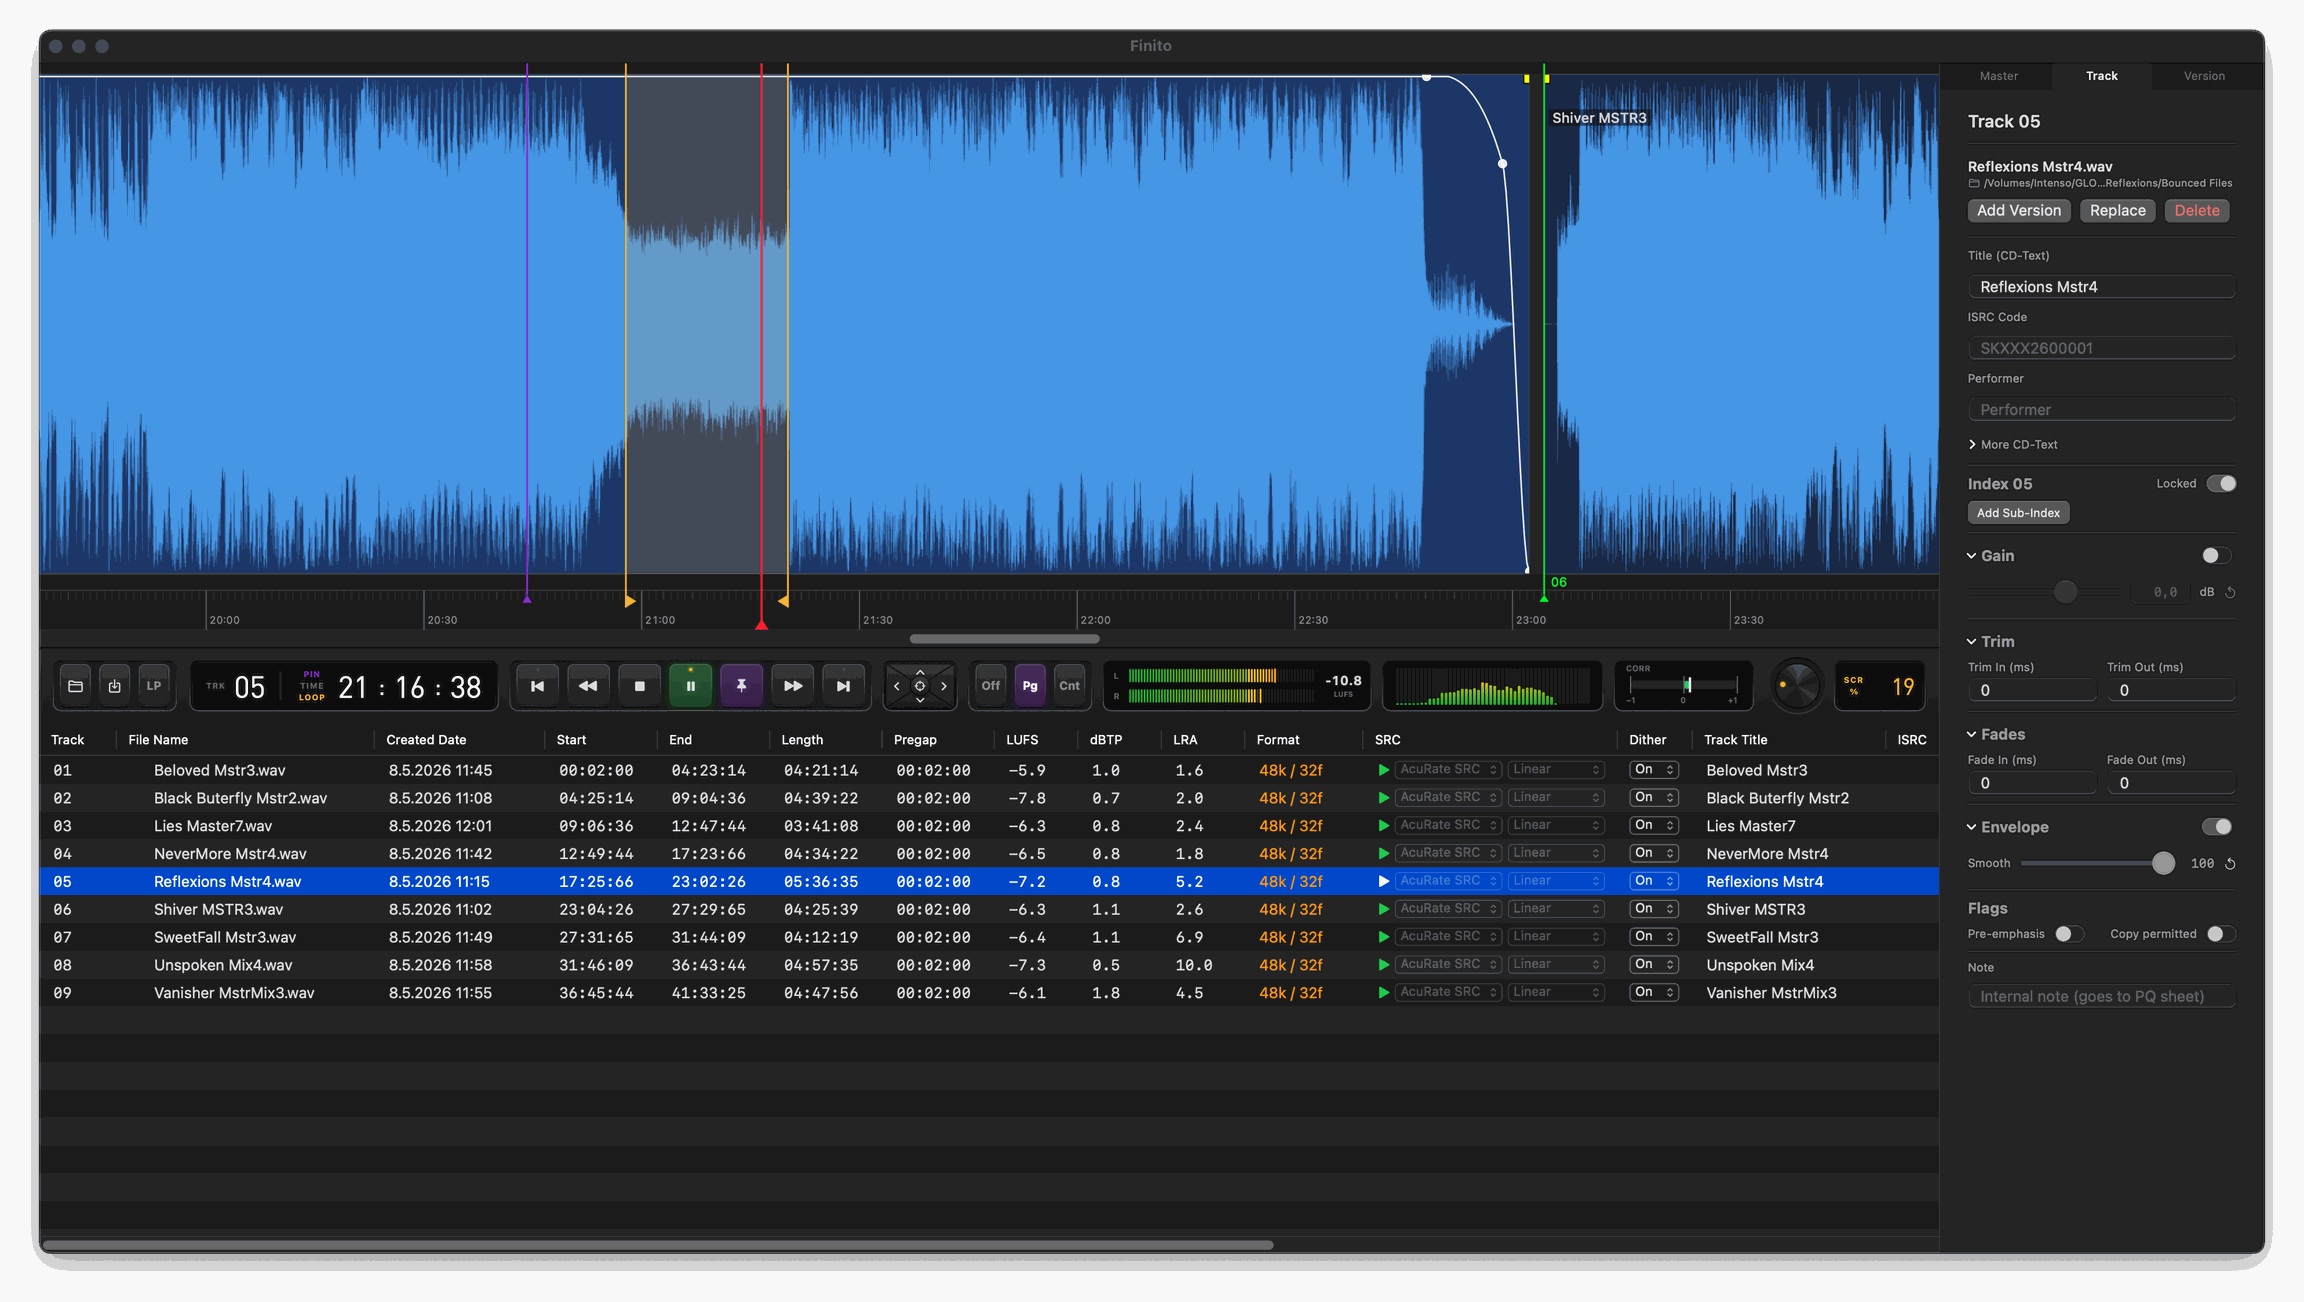Click navigation pad right arrow
This screenshot has height=1302, width=2304.
pos(944,686)
